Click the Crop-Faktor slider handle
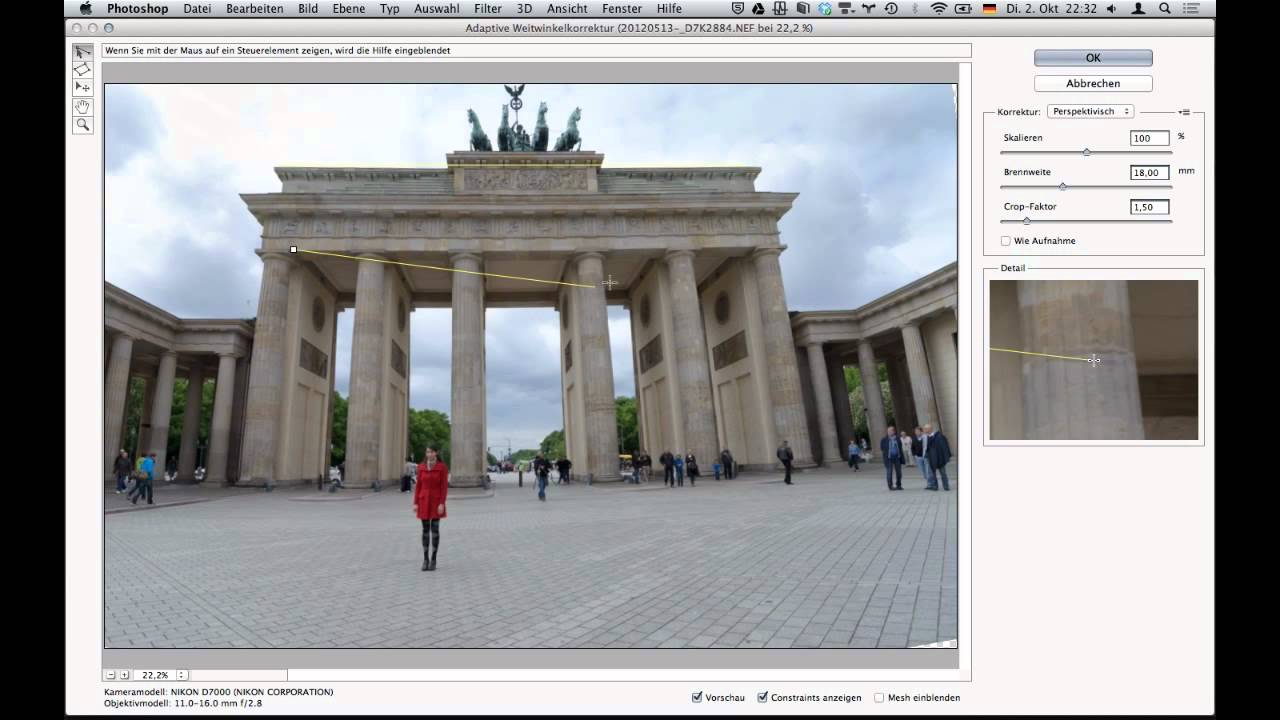The image size is (1280, 720). pyautogui.click(x=1026, y=220)
